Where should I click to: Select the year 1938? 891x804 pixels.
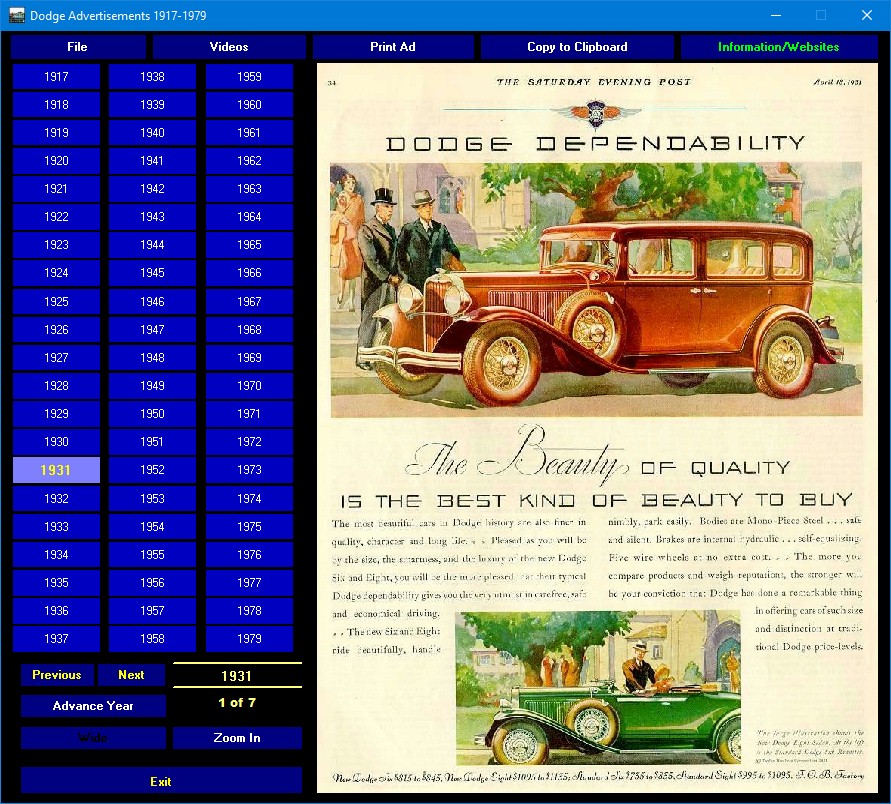pos(152,77)
